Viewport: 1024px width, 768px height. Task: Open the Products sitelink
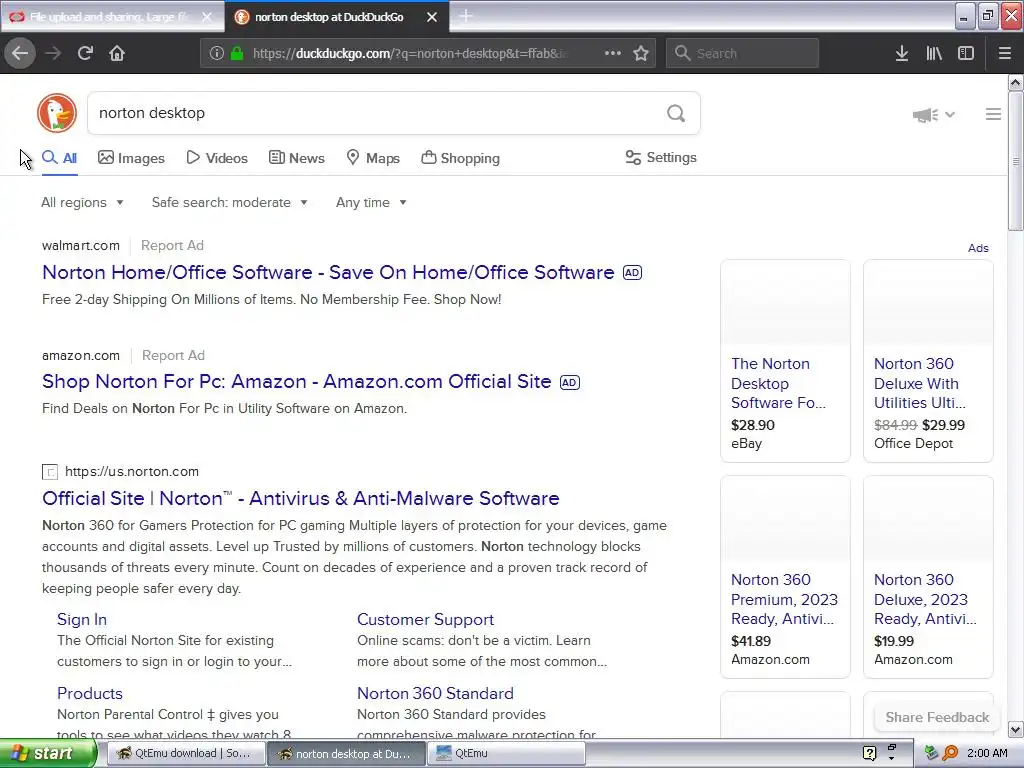click(89, 693)
